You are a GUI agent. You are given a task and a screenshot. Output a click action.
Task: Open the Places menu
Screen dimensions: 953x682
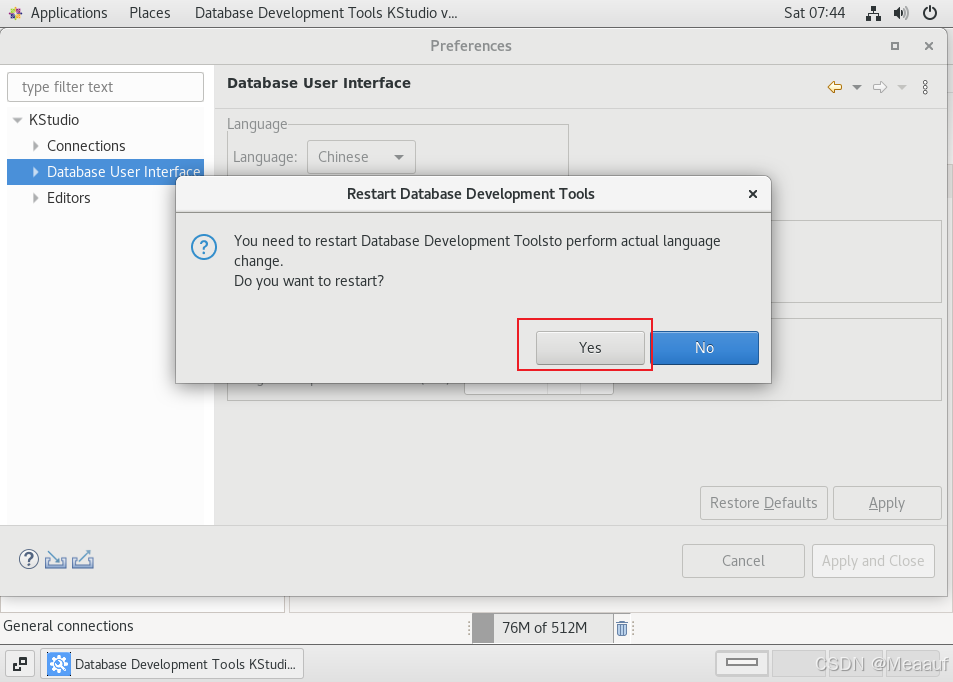pyautogui.click(x=150, y=13)
